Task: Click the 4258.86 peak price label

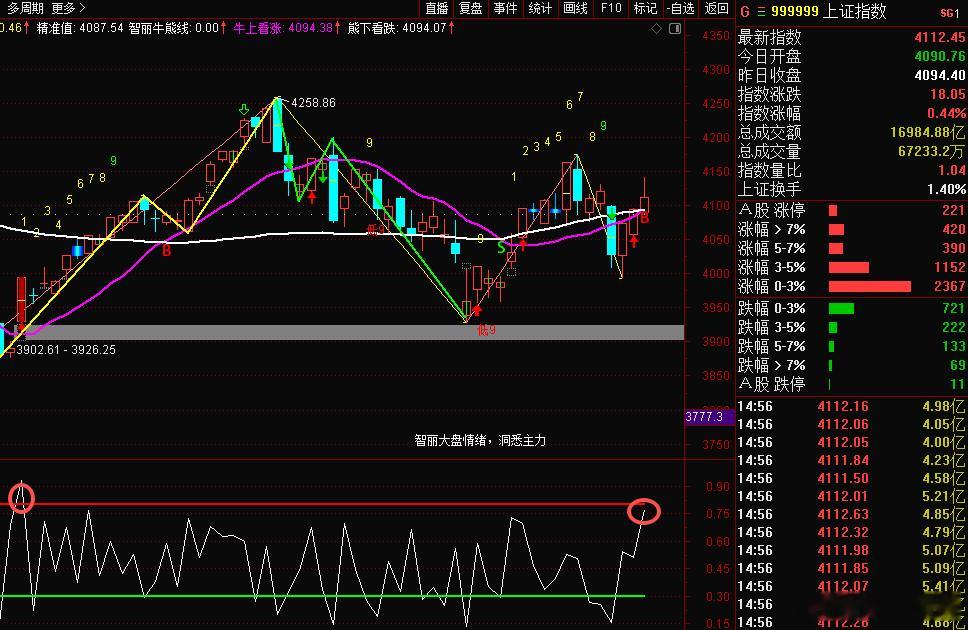Action: (x=314, y=103)
